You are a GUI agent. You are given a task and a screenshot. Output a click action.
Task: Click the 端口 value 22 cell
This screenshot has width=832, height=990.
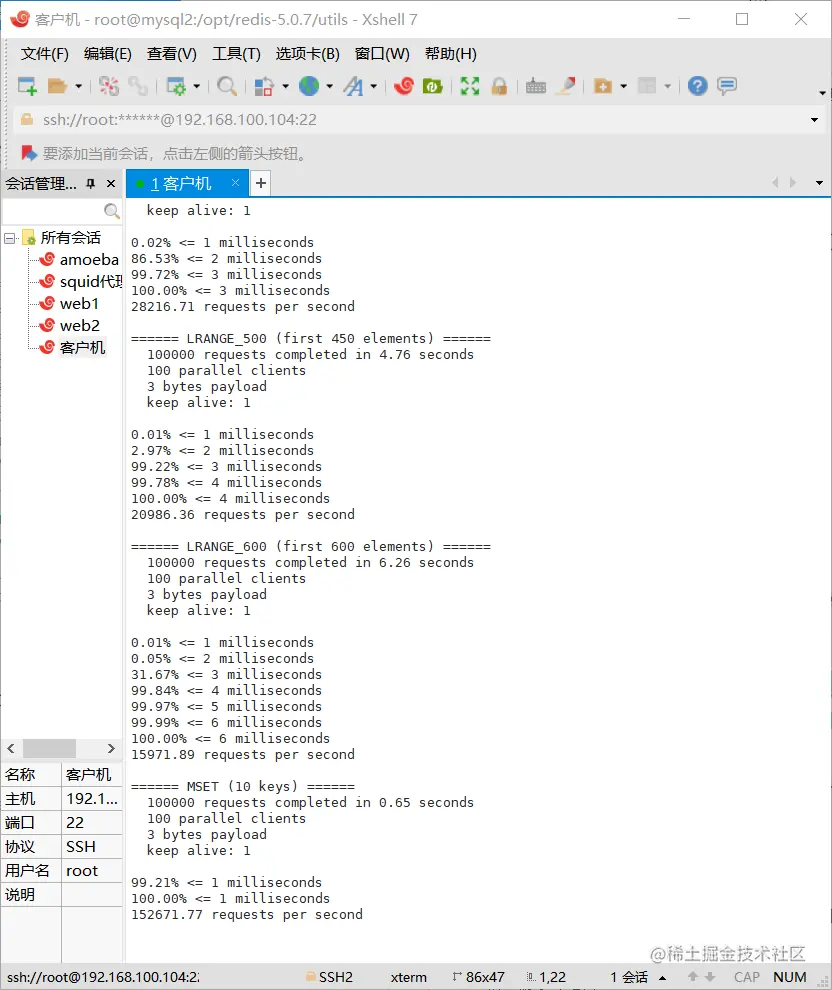coord(92,823)
